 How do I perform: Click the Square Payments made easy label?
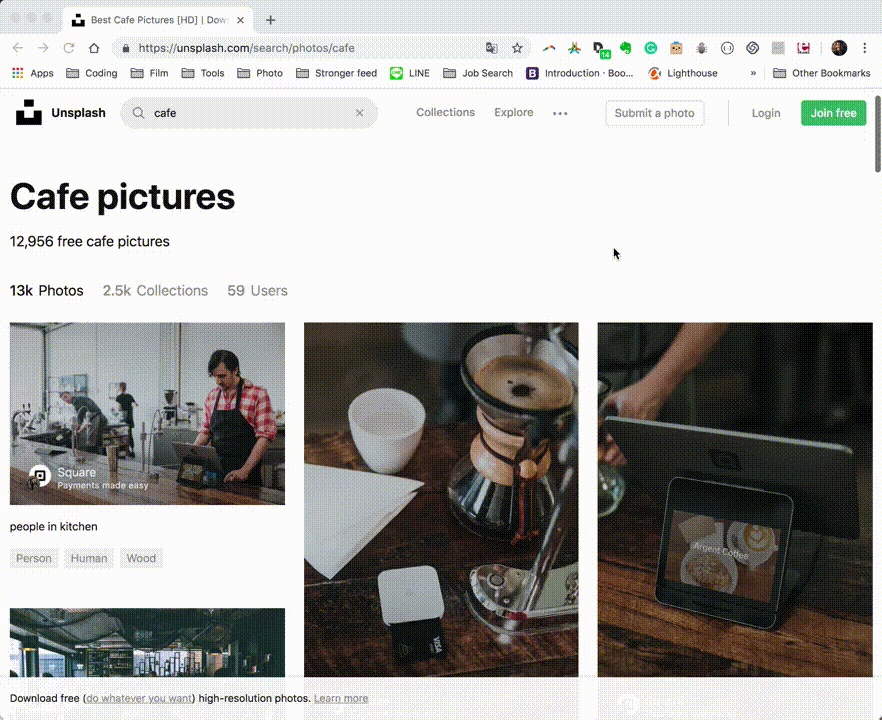(x=102, y=478)
